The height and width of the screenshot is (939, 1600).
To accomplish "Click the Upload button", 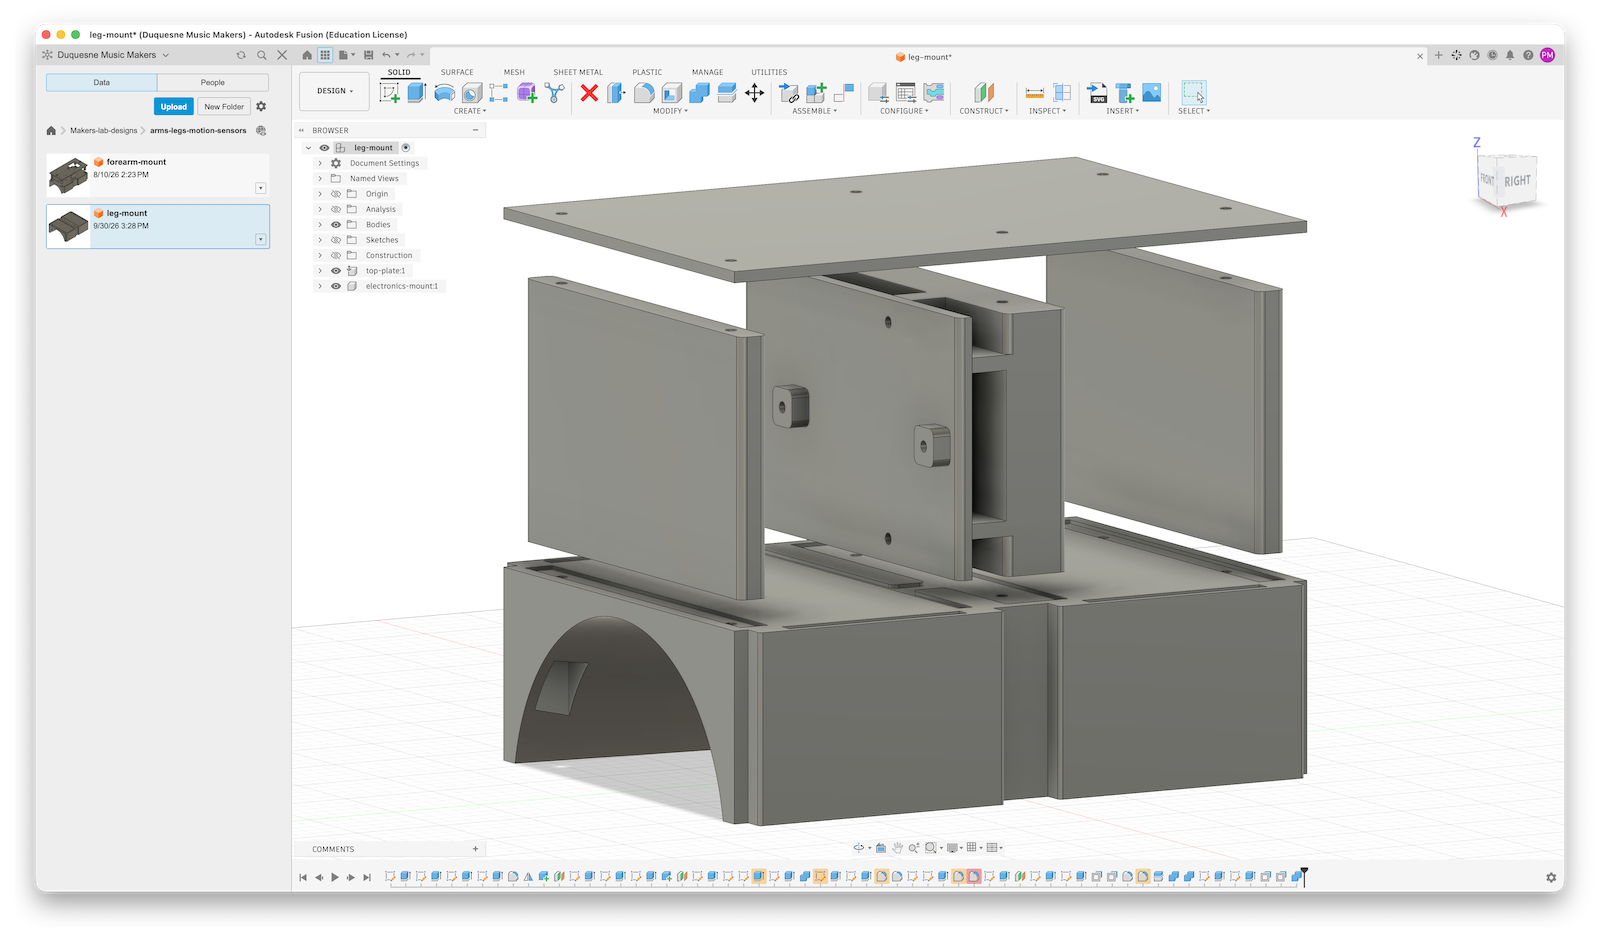I will 174,107.
